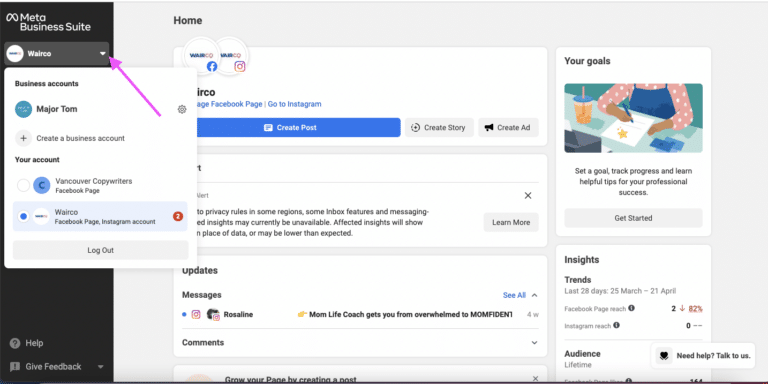Open the Wairco account switcher dropdown arrow
This screenshot has width=768, height=384.
coord(102,54)
